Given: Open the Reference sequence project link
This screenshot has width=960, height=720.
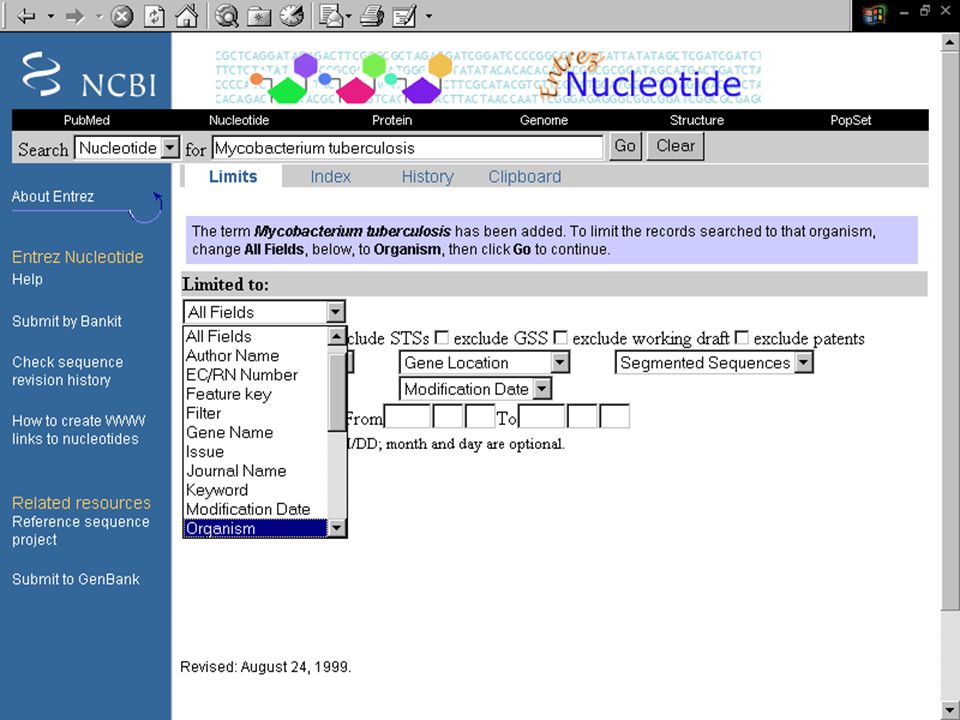Looking at the screenshot, I should click(x=80, y=531).
